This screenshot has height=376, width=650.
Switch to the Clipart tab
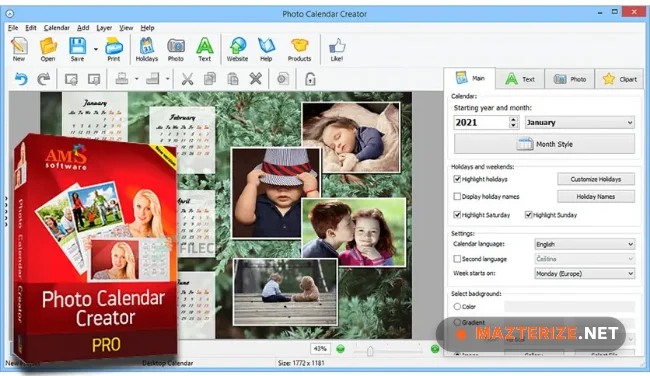[619, 79]
